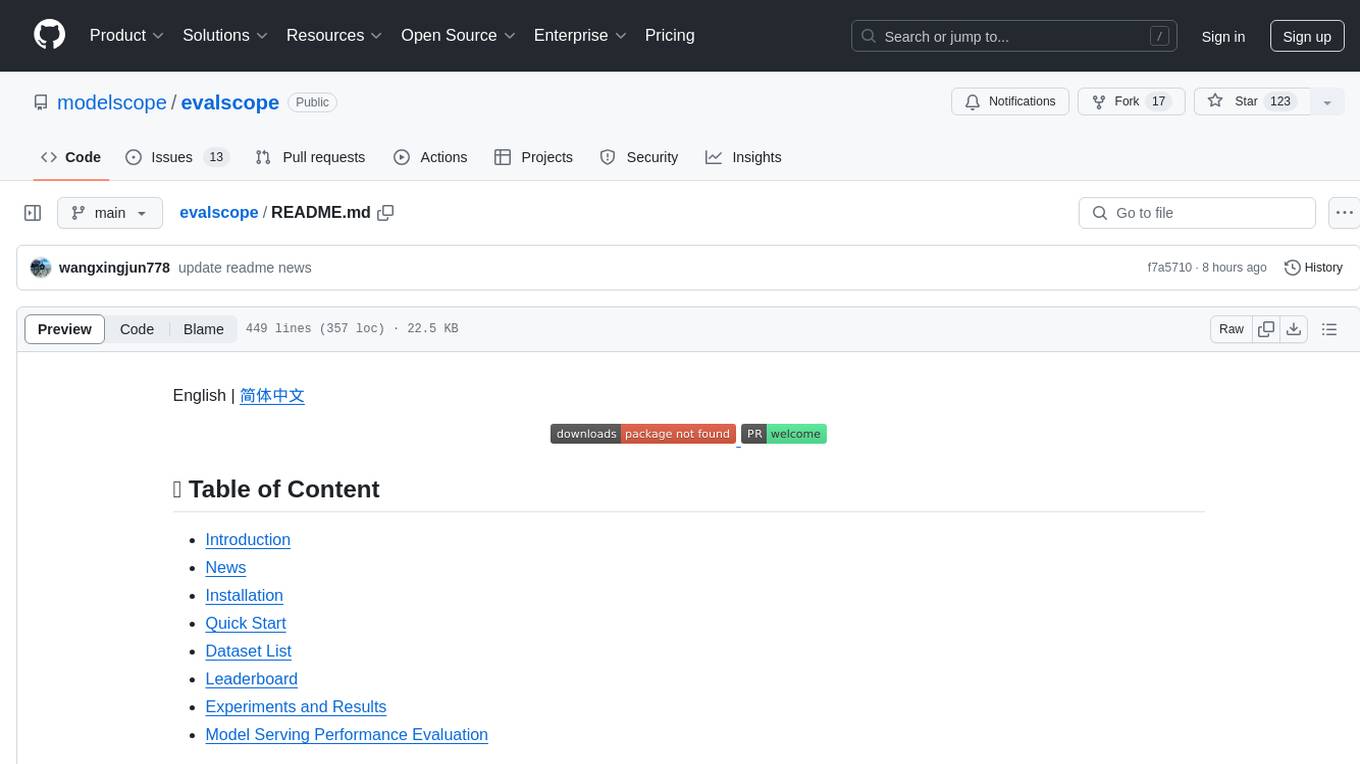
Task: Switch to the Code tab
Action: [71, 157]
